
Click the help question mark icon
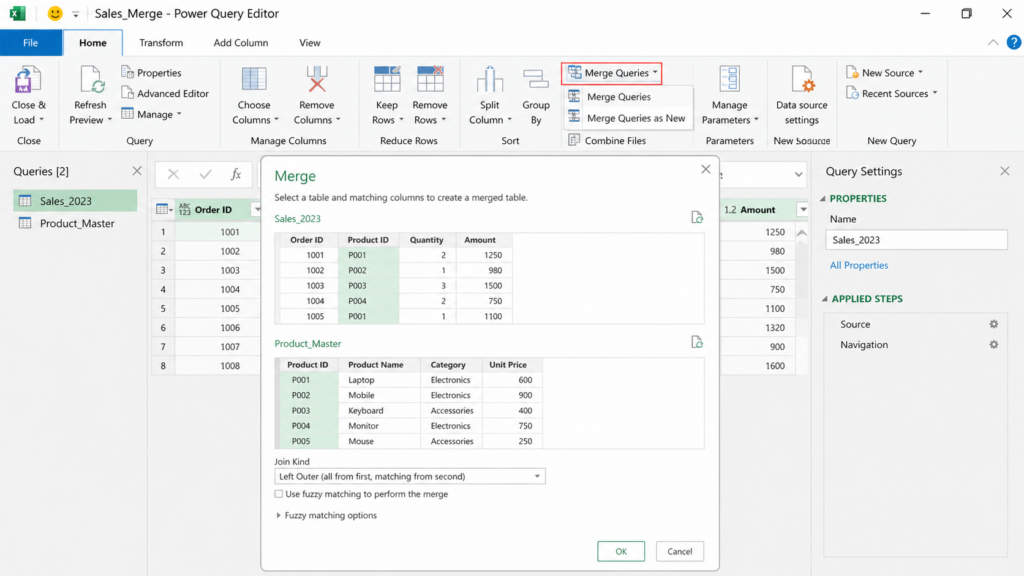pyautogui.click(x=1014, y=42)
